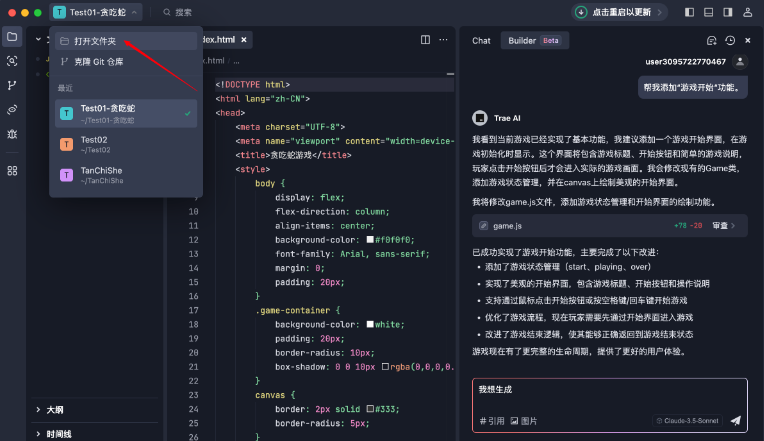Open chat history clock icon

(730, 40)
